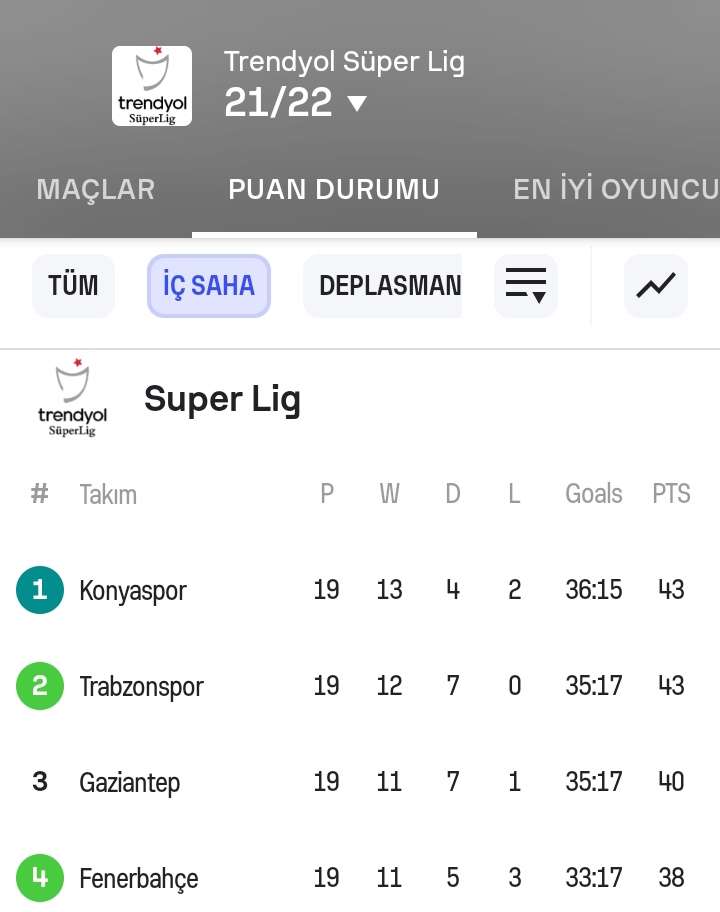Select the PUAN DURUMU tab
The image size is (720, 912).
tap(334, 190)
